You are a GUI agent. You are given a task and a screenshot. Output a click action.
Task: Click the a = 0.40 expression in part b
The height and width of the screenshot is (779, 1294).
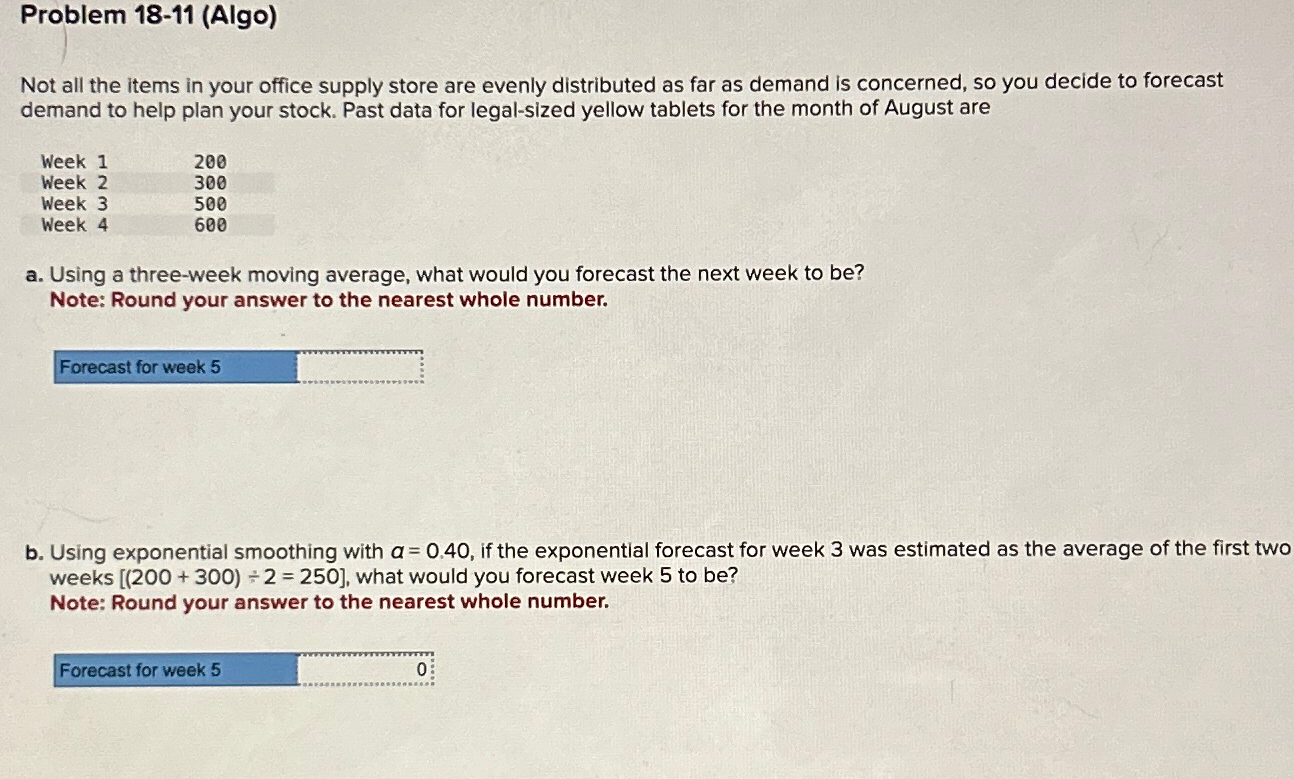(x=428, y=550)
